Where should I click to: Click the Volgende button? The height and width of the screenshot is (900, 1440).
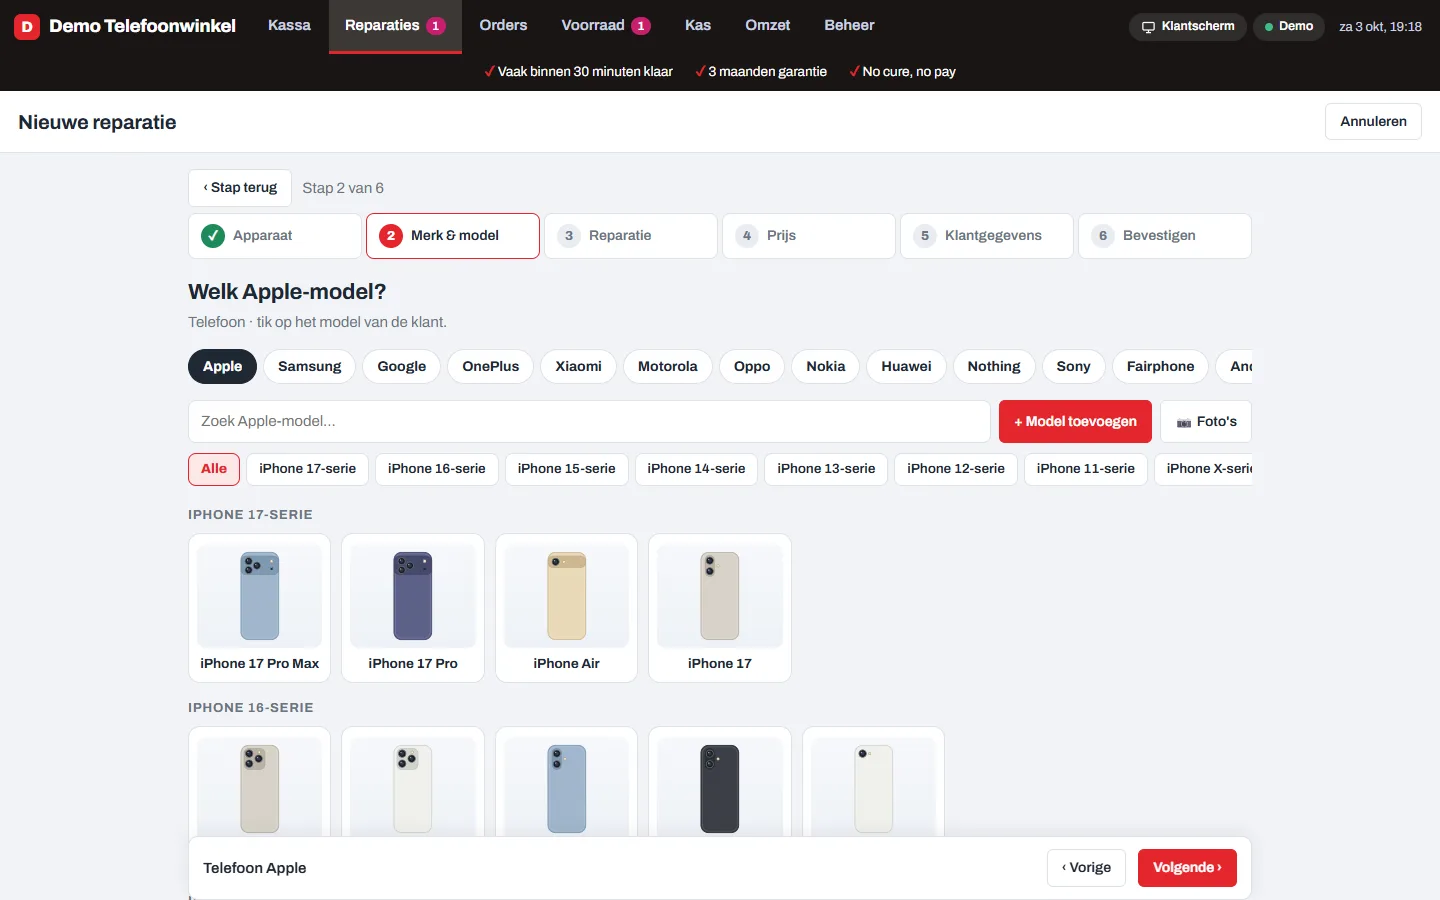click(x=1187, y=868)
